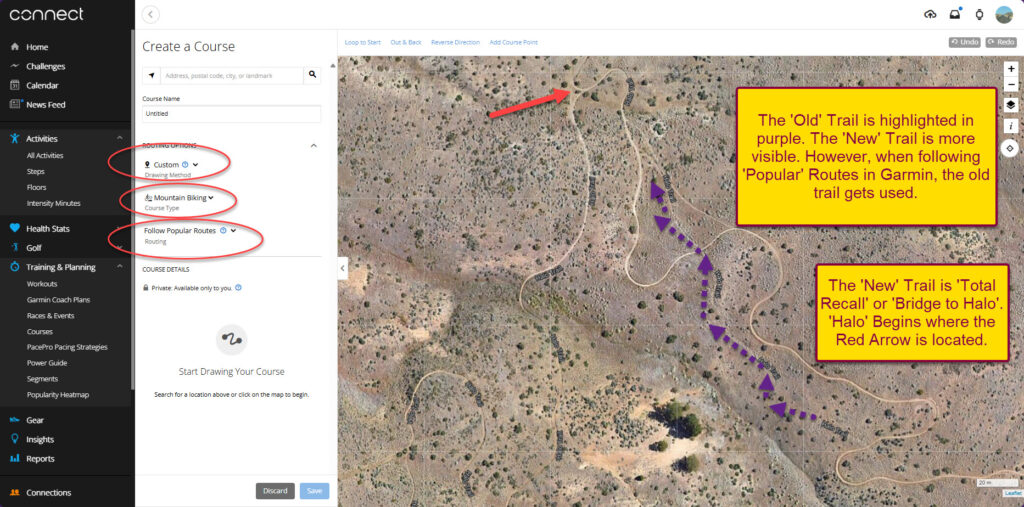Open Workouts under Training & Planning
Viewport: 1024px width, 507px height.
[x=42, y=284]
